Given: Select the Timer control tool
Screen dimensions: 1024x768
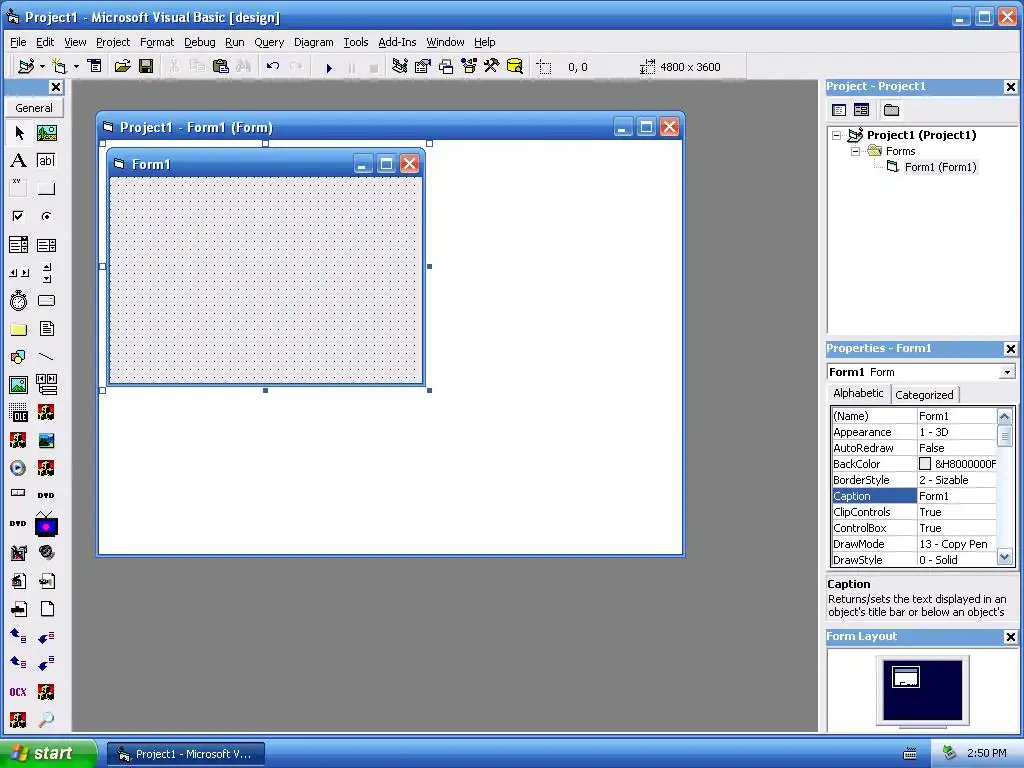Looking at the screenshot, I should click(x=19, y=301).
